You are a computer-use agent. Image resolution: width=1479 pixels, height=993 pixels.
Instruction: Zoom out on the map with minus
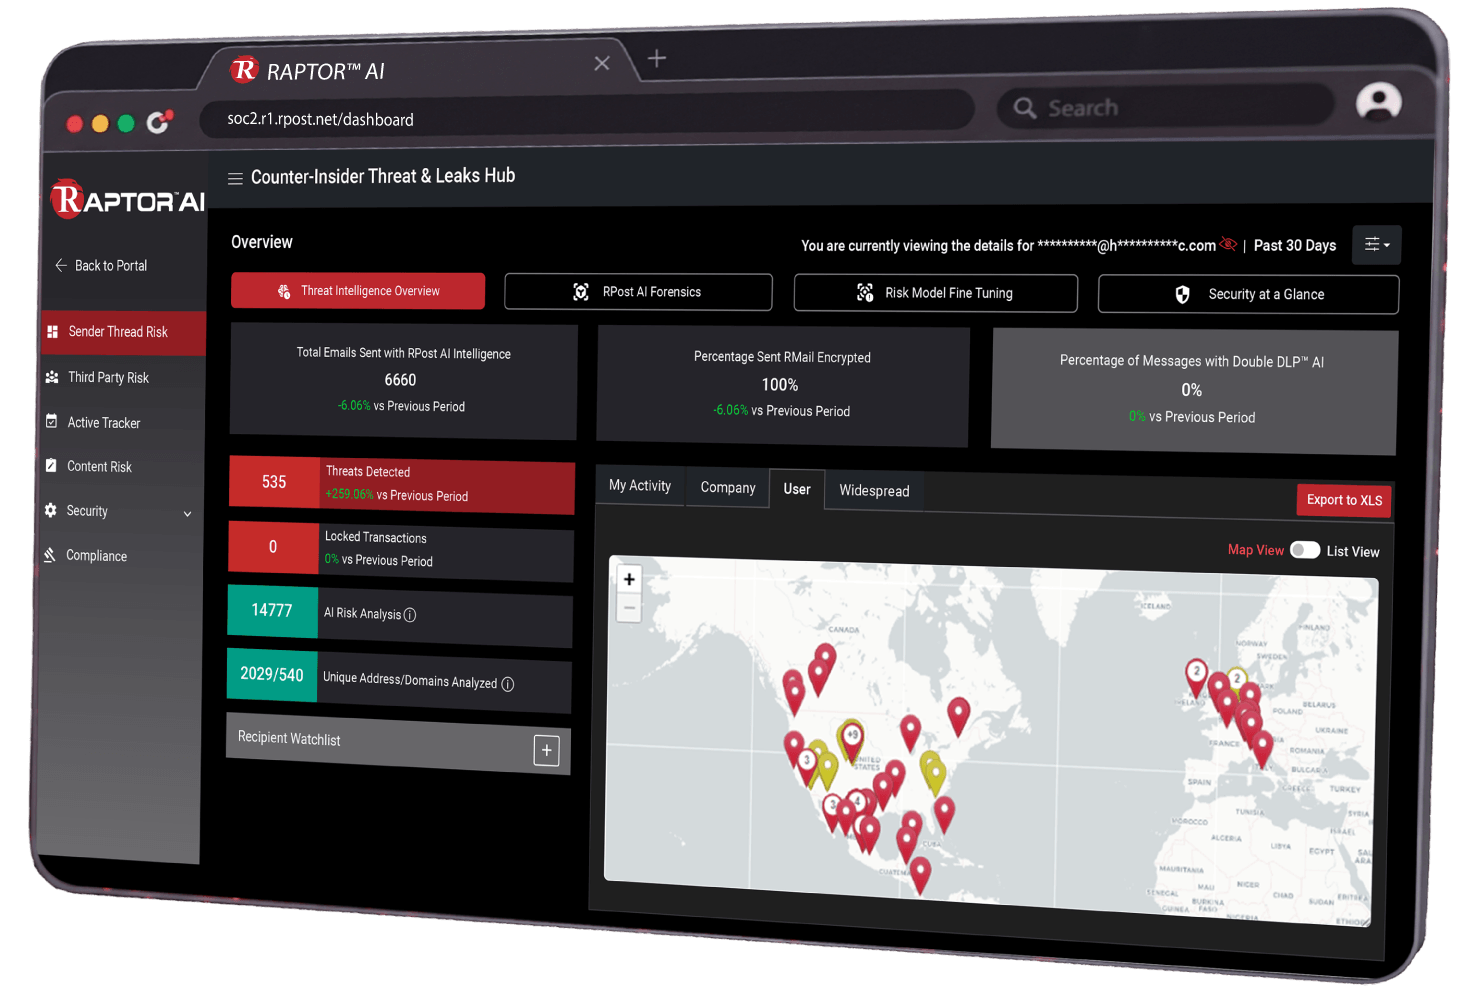pos(629,607)
